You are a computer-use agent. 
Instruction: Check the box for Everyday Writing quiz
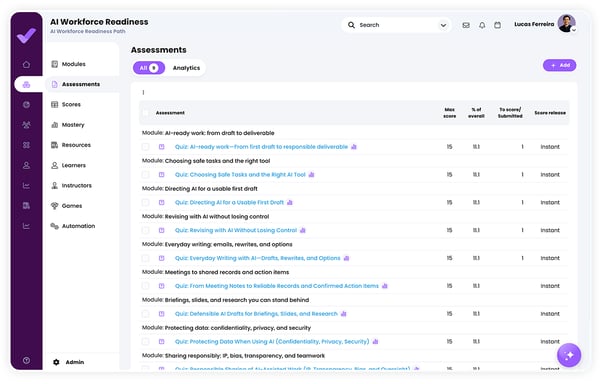coord(145,258)
